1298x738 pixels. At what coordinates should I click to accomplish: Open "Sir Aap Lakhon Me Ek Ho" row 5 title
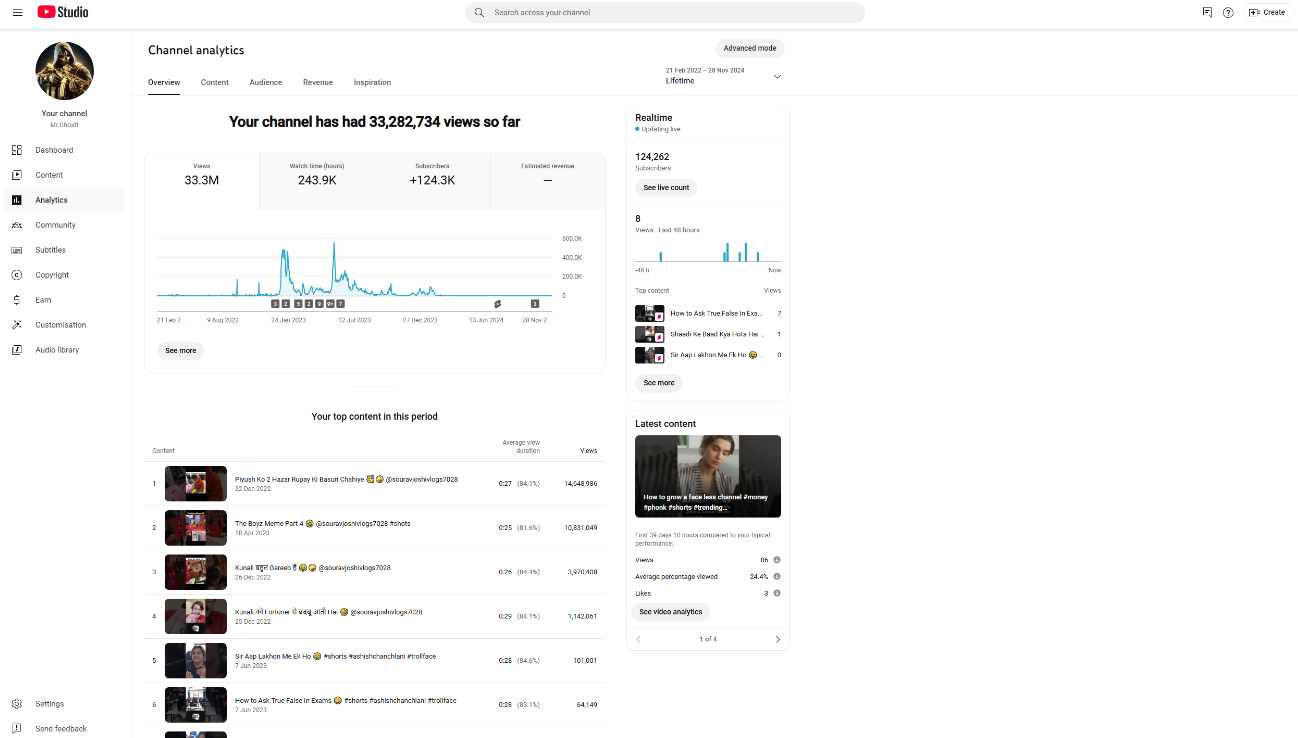pyautogui.click(x=335, y=656)
